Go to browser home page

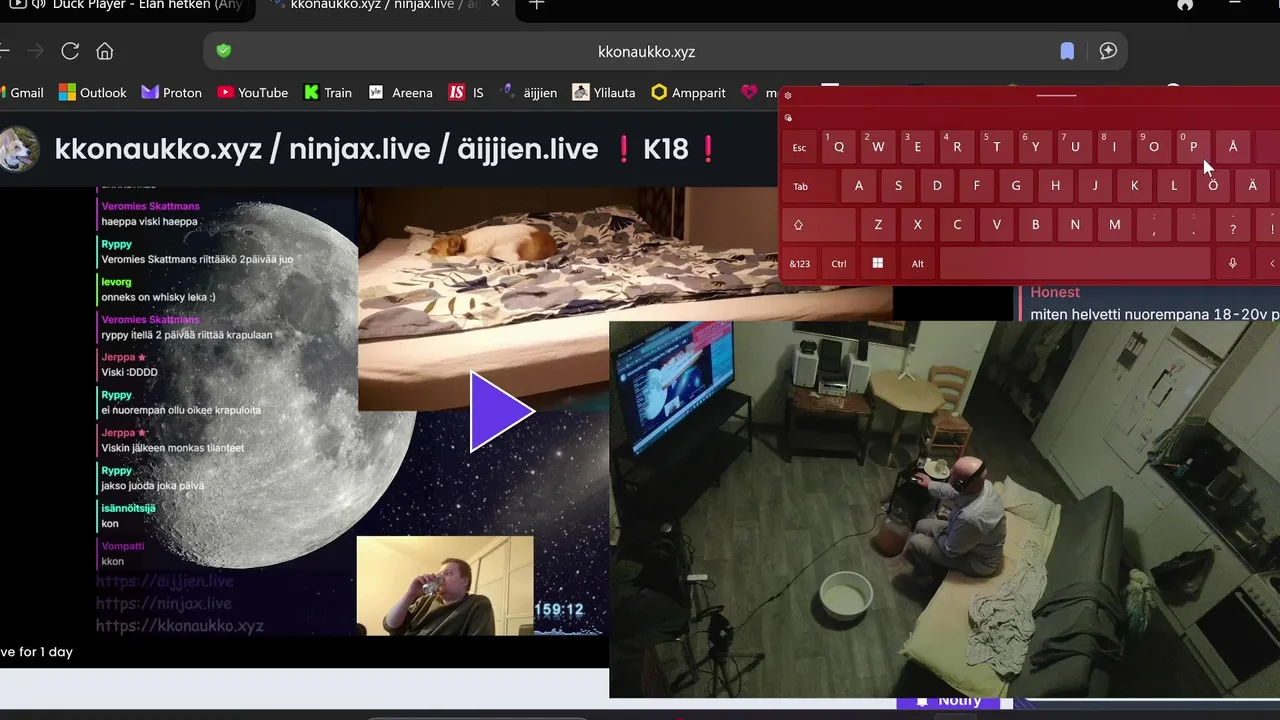point(105,51)
